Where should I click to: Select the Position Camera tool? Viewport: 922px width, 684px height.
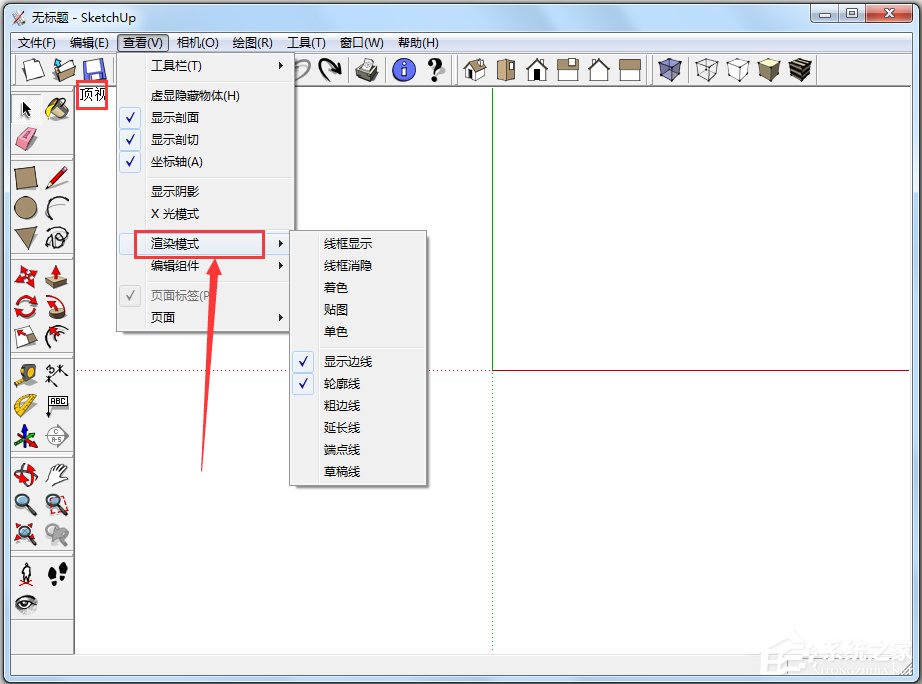(x=26, y=573)
